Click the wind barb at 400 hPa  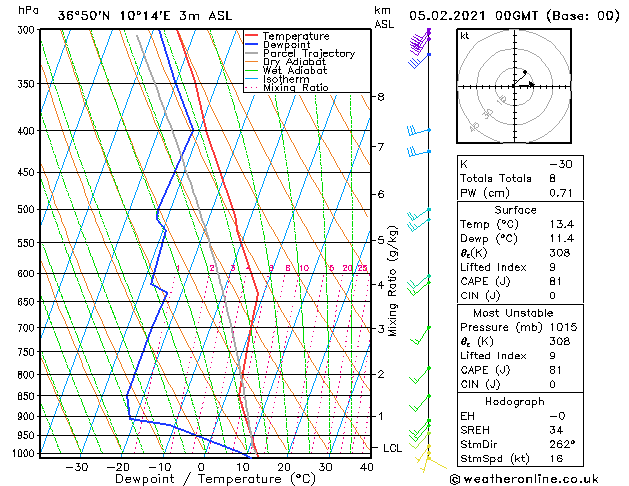point(419,131)
